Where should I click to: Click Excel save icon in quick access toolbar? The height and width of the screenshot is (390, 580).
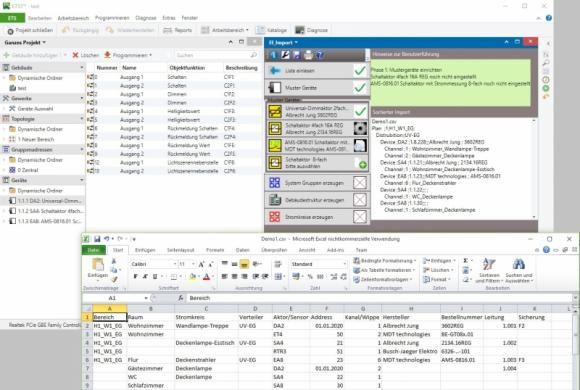coord(97,239)
